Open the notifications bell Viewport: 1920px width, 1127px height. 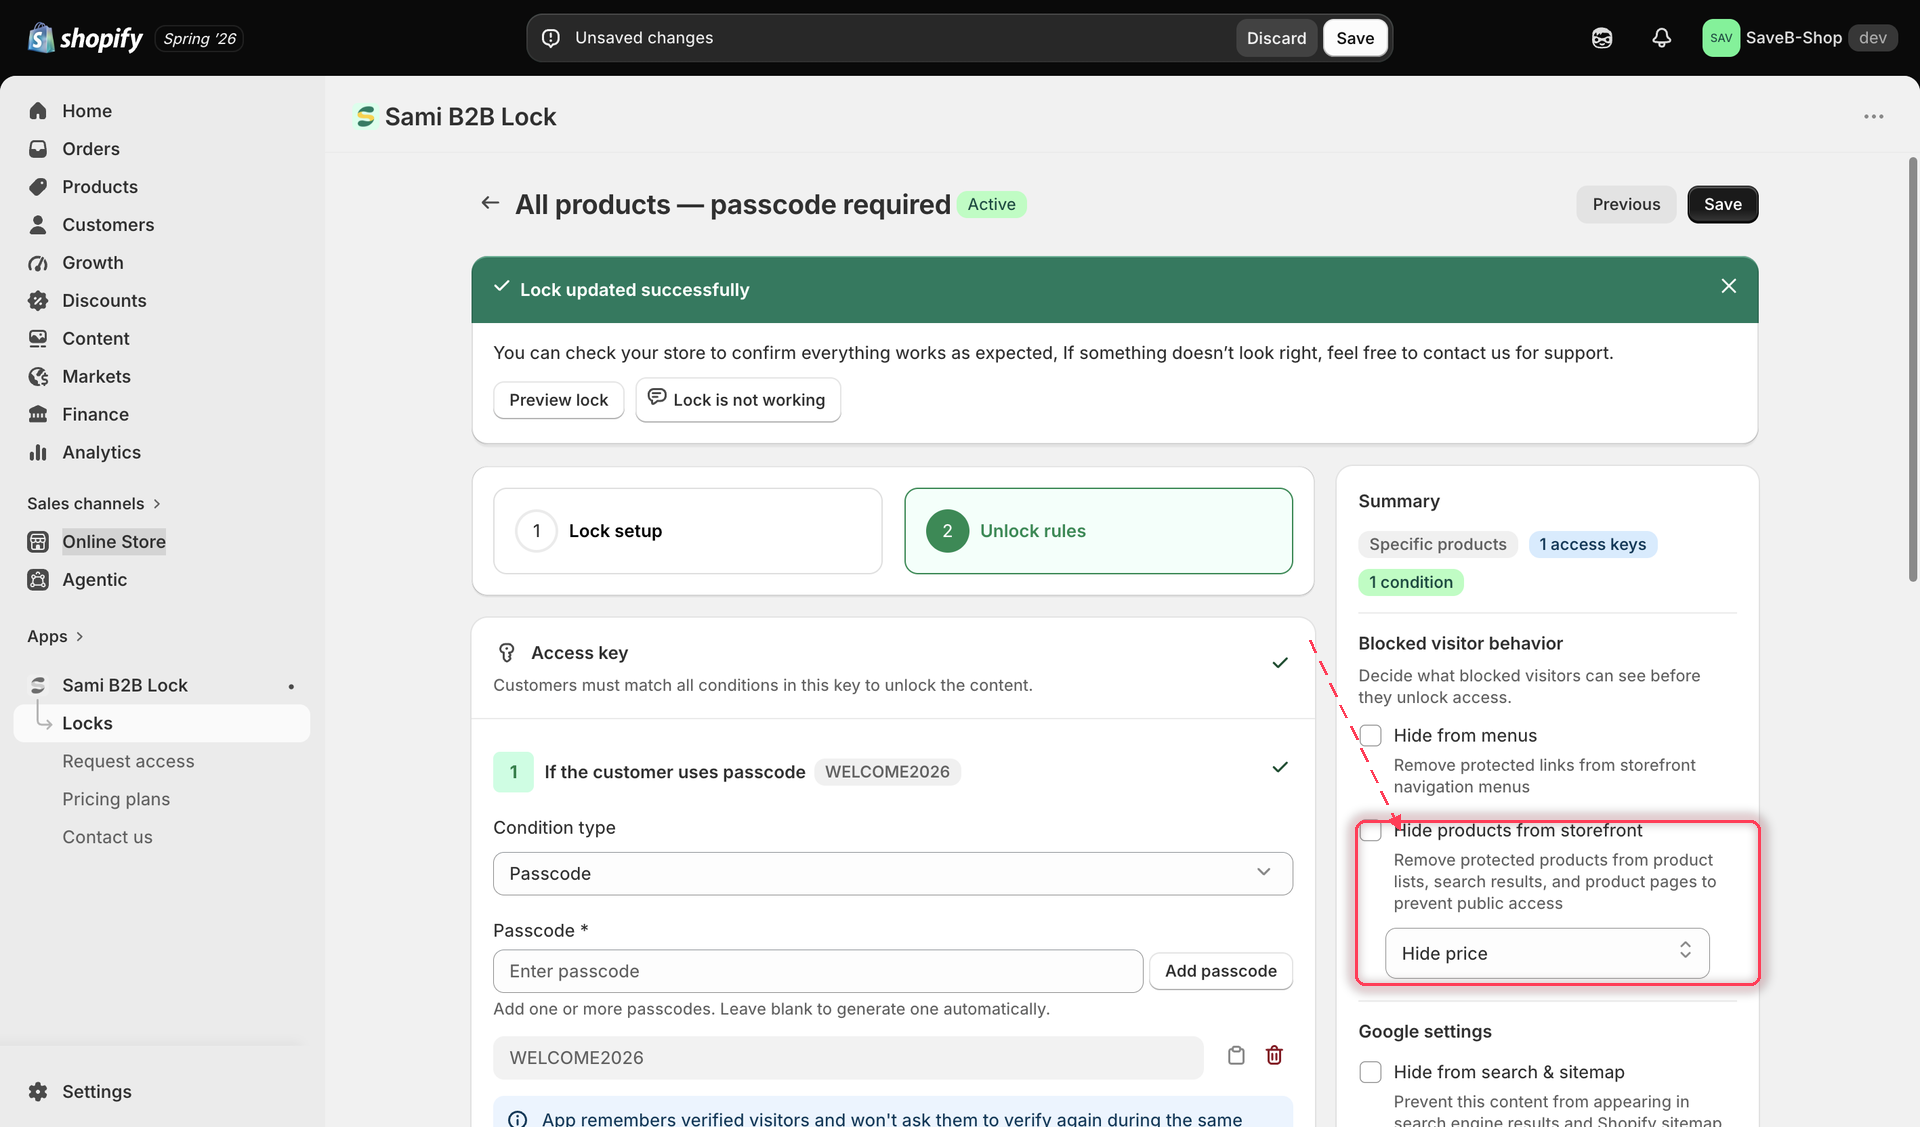pos(1661,38)
